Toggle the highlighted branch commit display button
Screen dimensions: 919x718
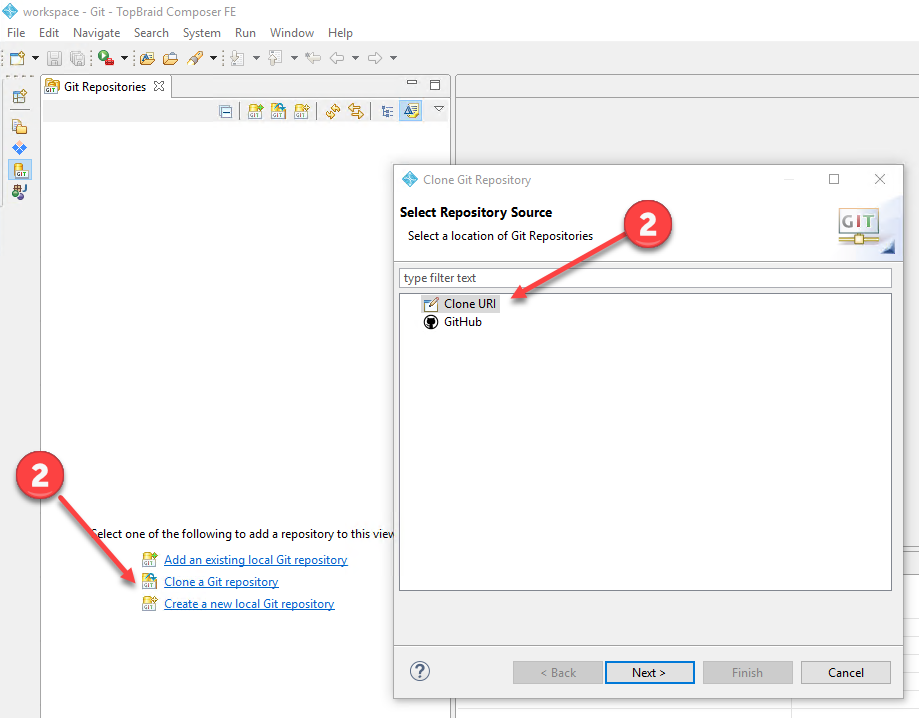[x=410, y=111]
